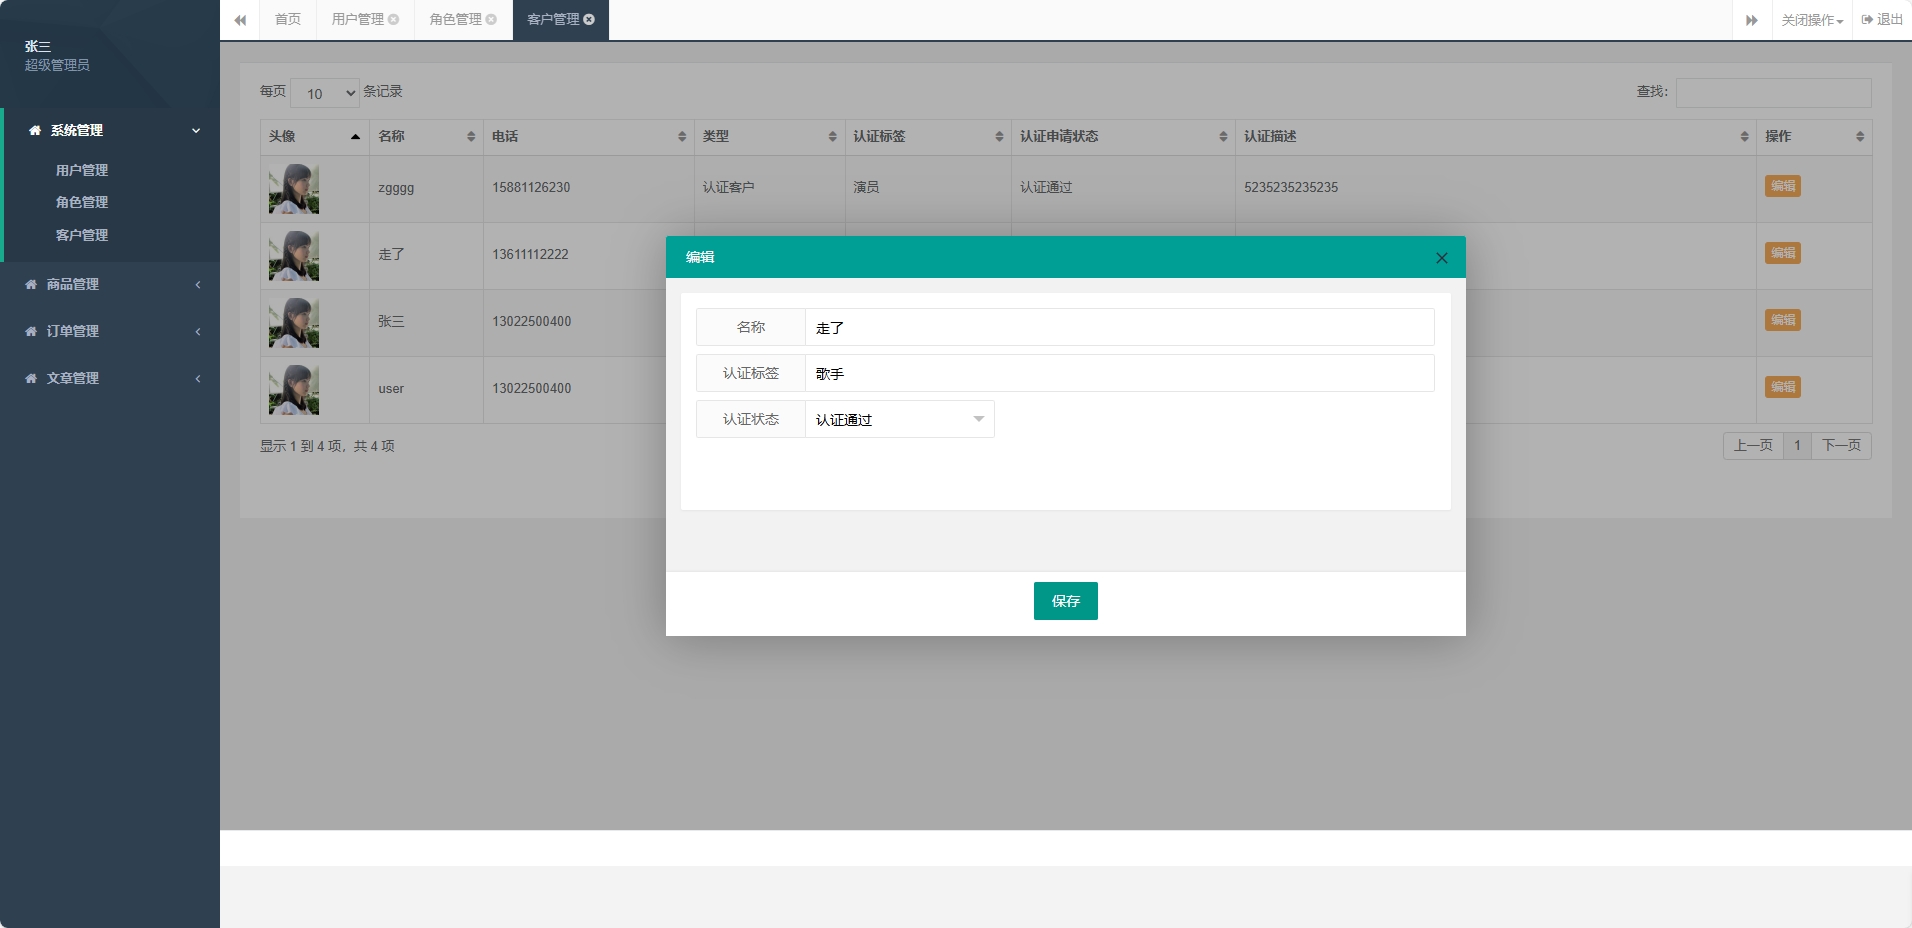Viewport: 1912px width, 928px height.
Task: Click the 编辑 button for zgggg
Action: pos(1784,186)
